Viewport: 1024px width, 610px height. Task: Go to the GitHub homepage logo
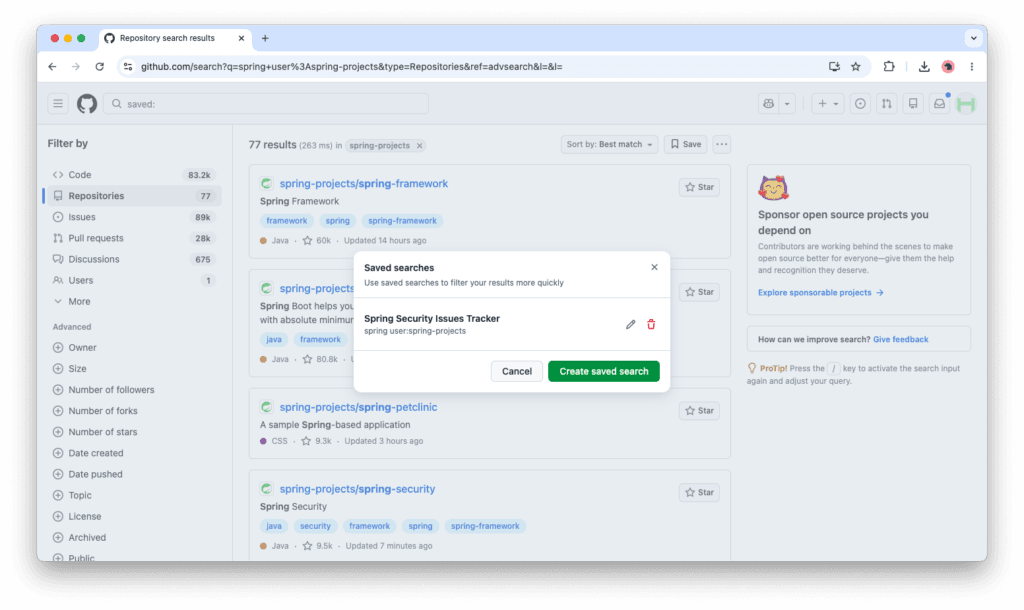[87, 104]
